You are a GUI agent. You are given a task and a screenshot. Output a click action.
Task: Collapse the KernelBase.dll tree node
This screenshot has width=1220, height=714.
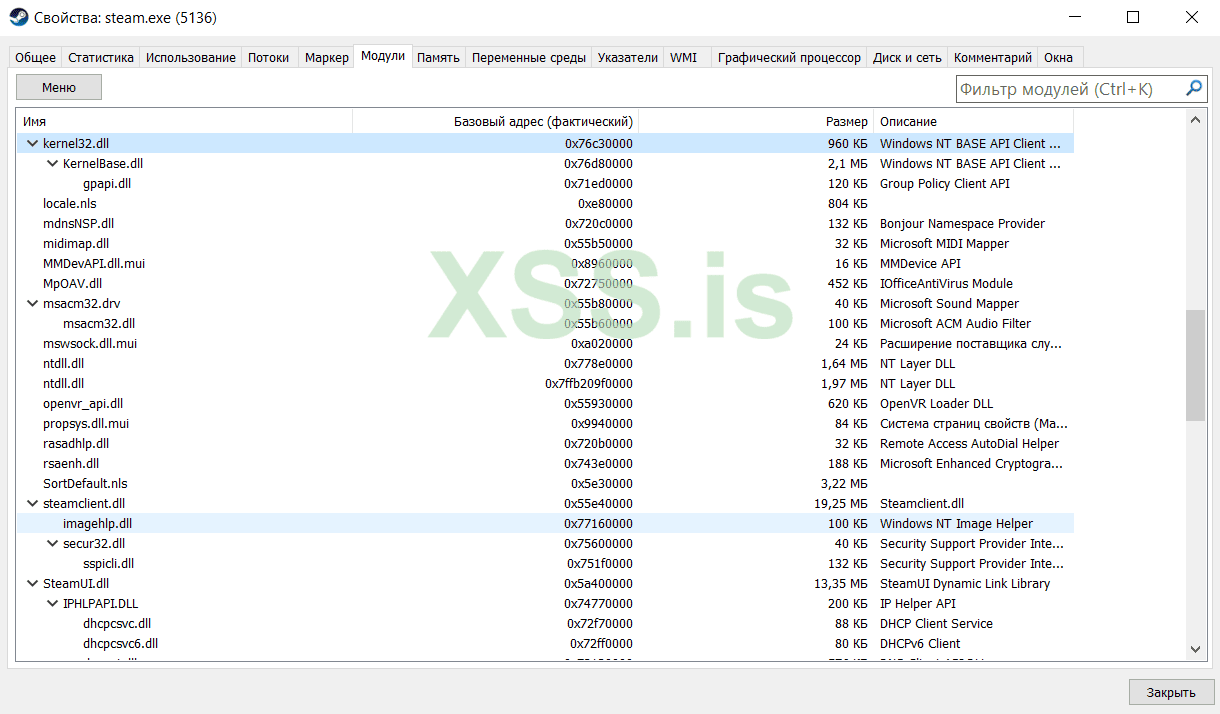(52, 164)
